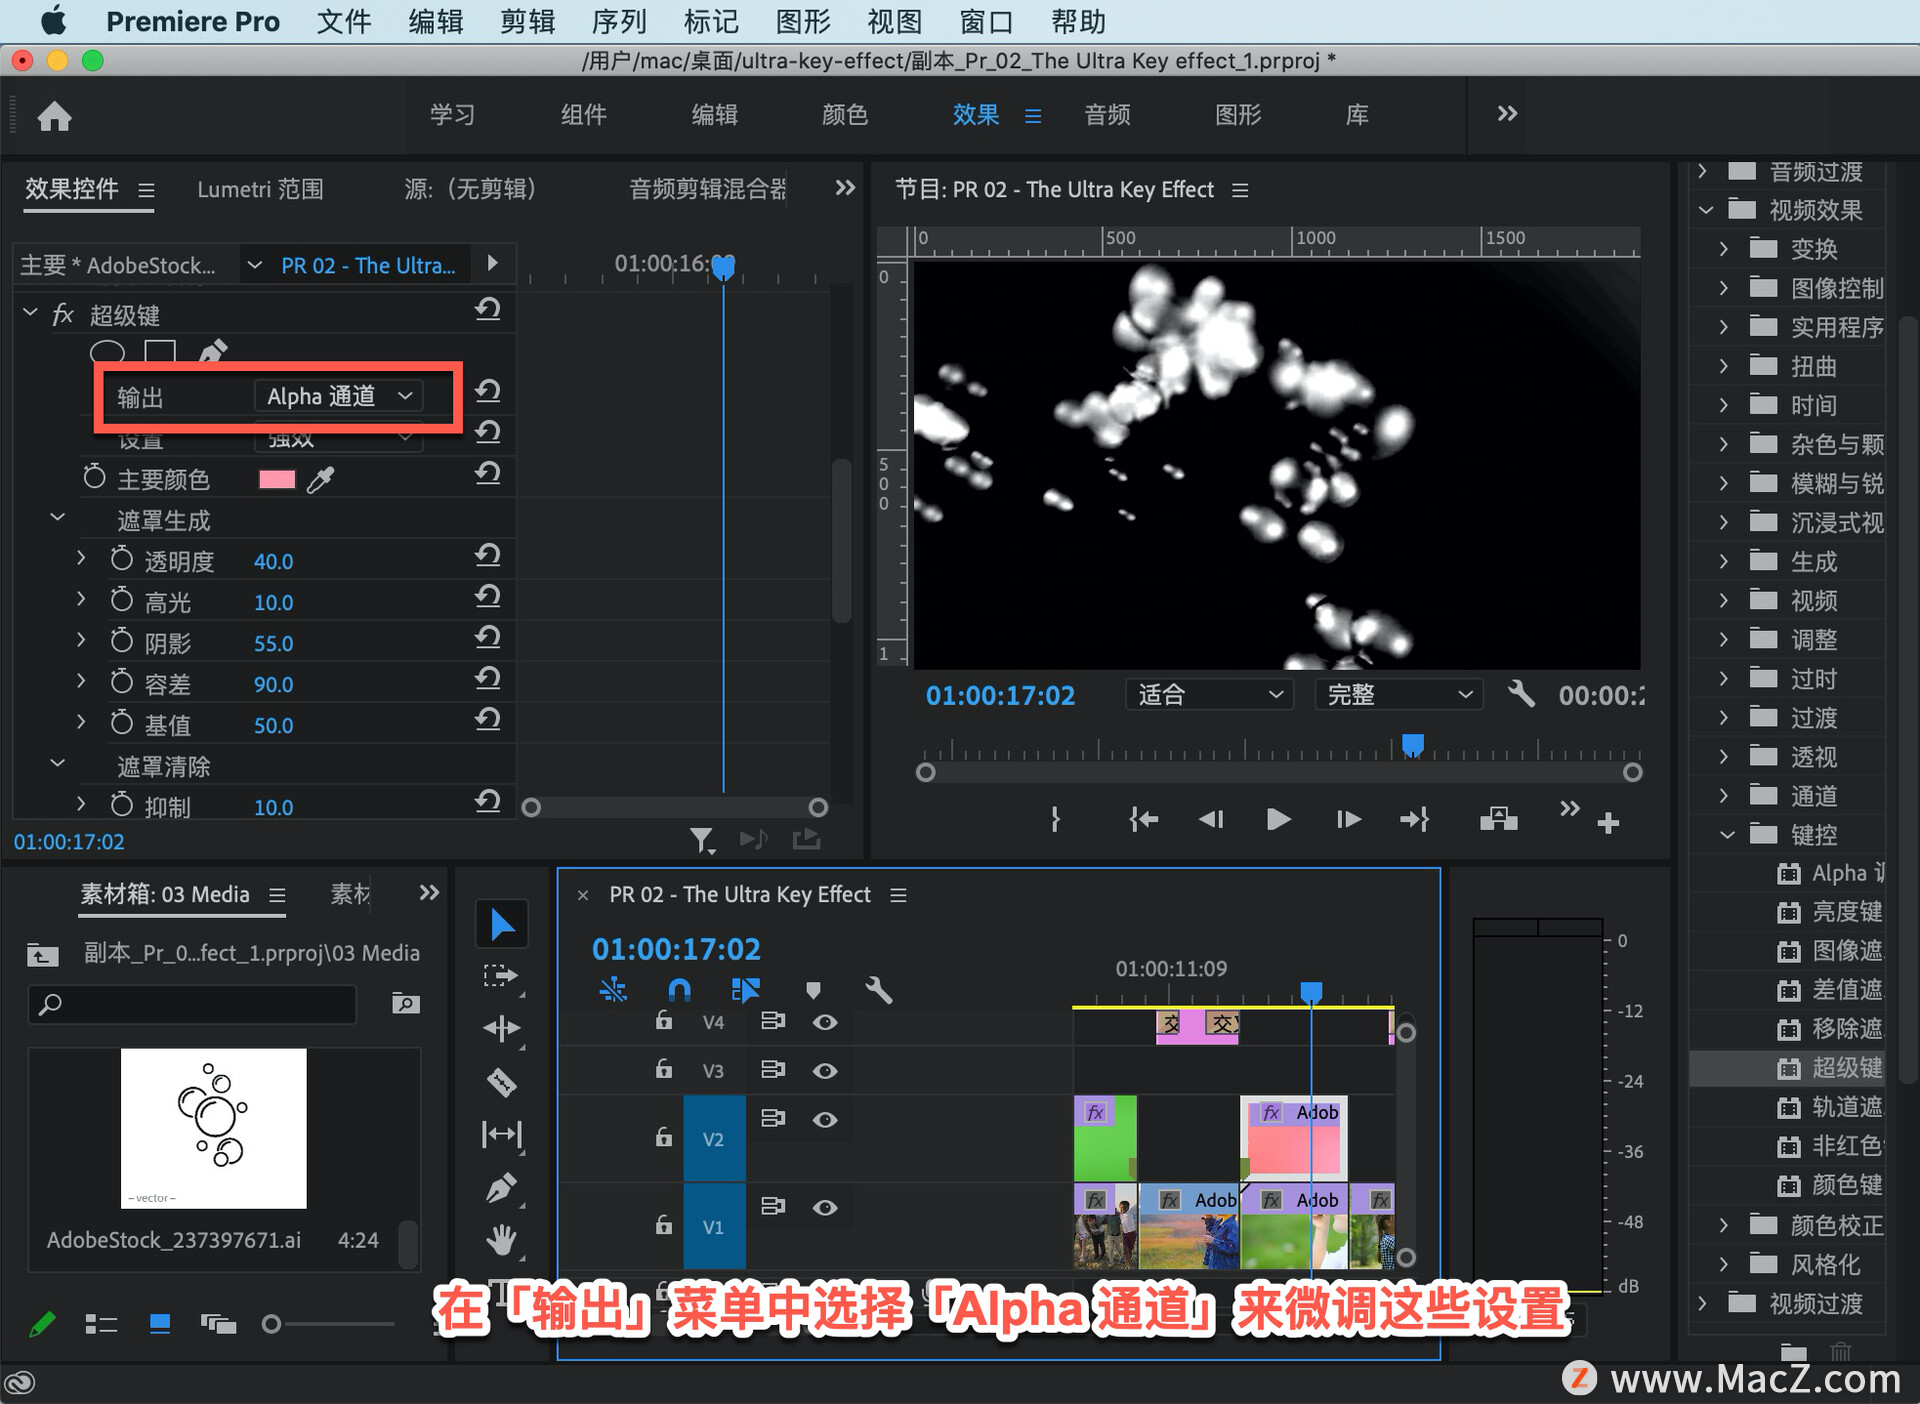Switch to the Lumetri 范围 tab
Screen dimensions: 1920x1404
pyautogui.click(x=260, y=189)
